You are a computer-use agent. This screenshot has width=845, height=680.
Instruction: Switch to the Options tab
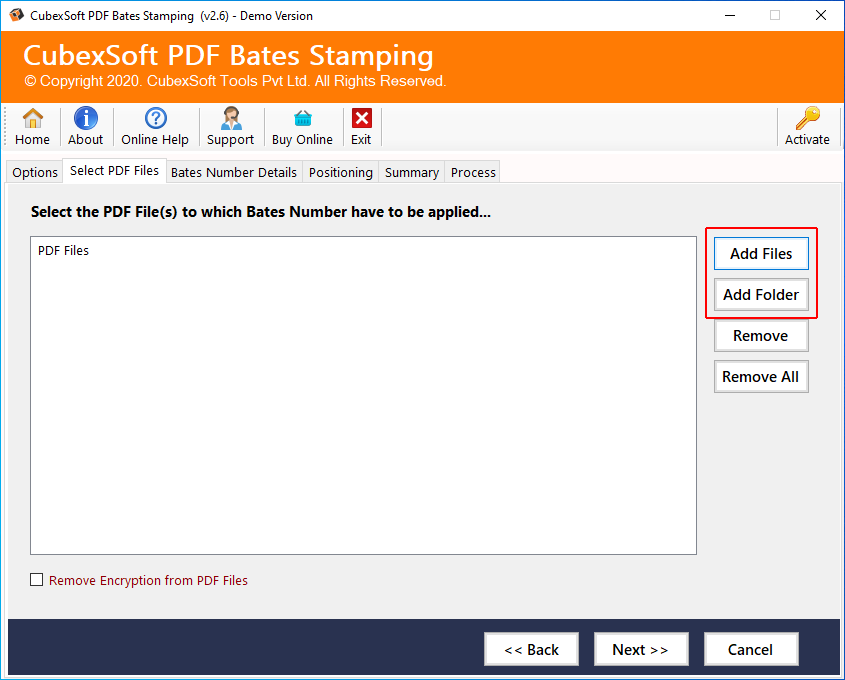coord(35,172)
